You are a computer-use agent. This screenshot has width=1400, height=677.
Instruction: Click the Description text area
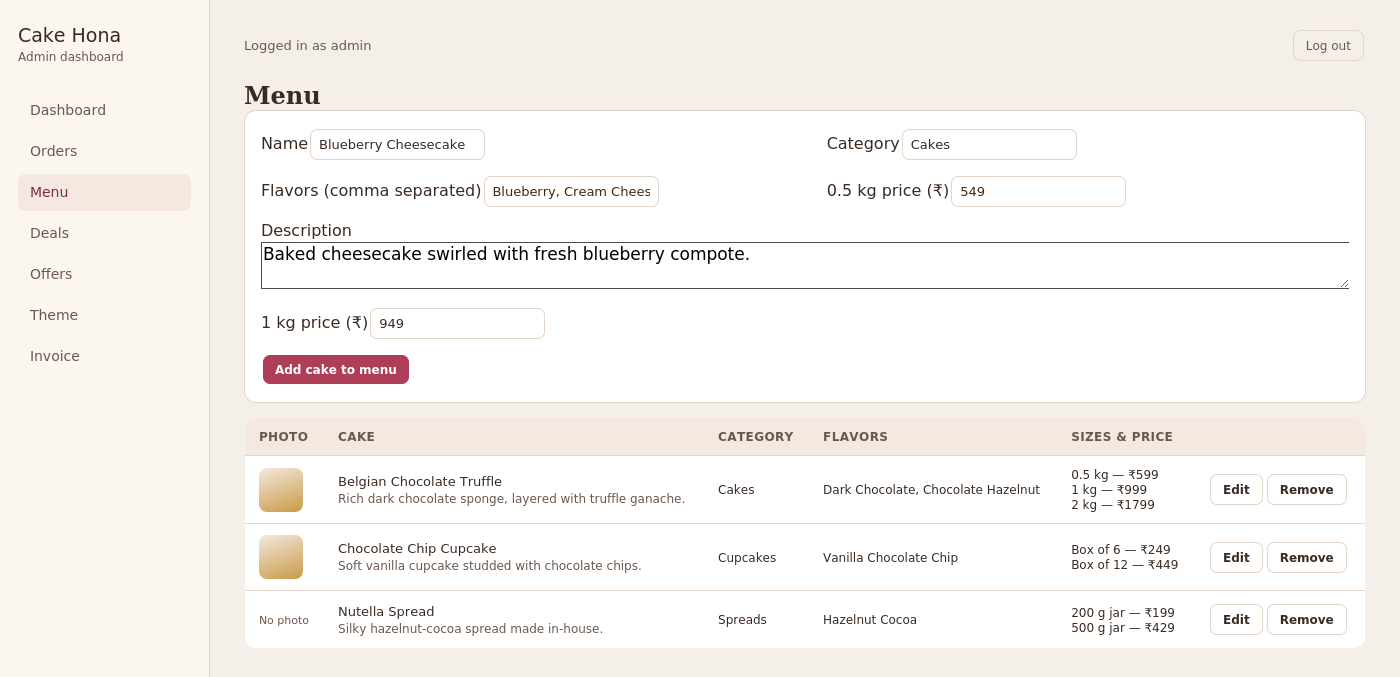805,265
